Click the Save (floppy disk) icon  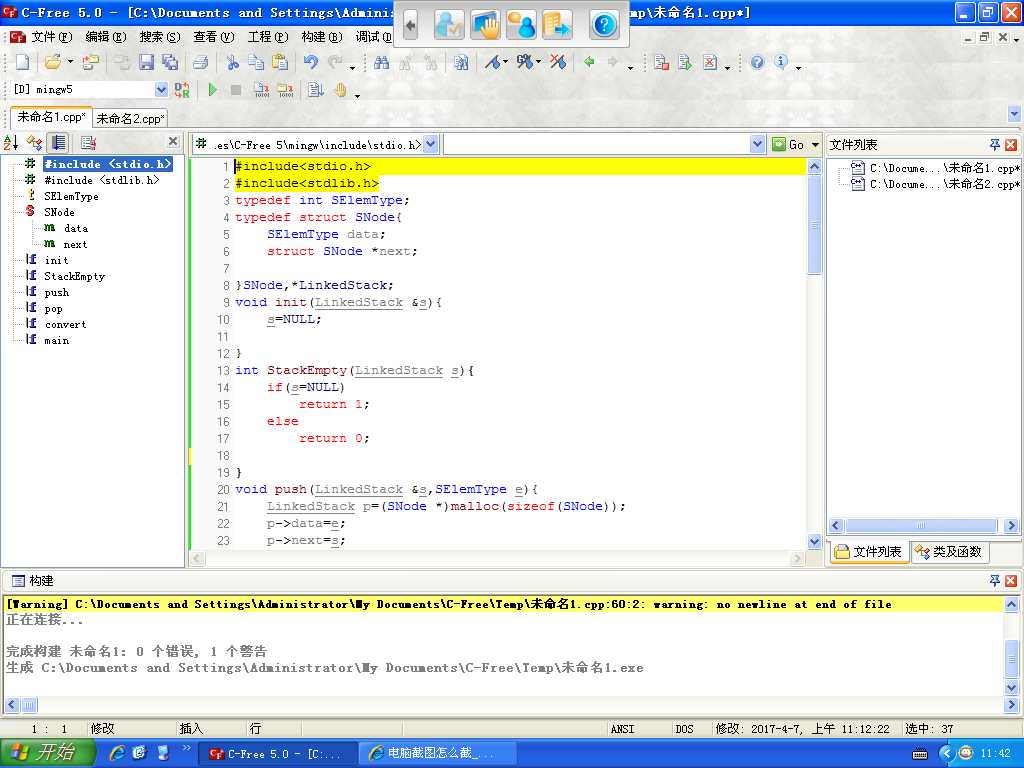(146, 62)
